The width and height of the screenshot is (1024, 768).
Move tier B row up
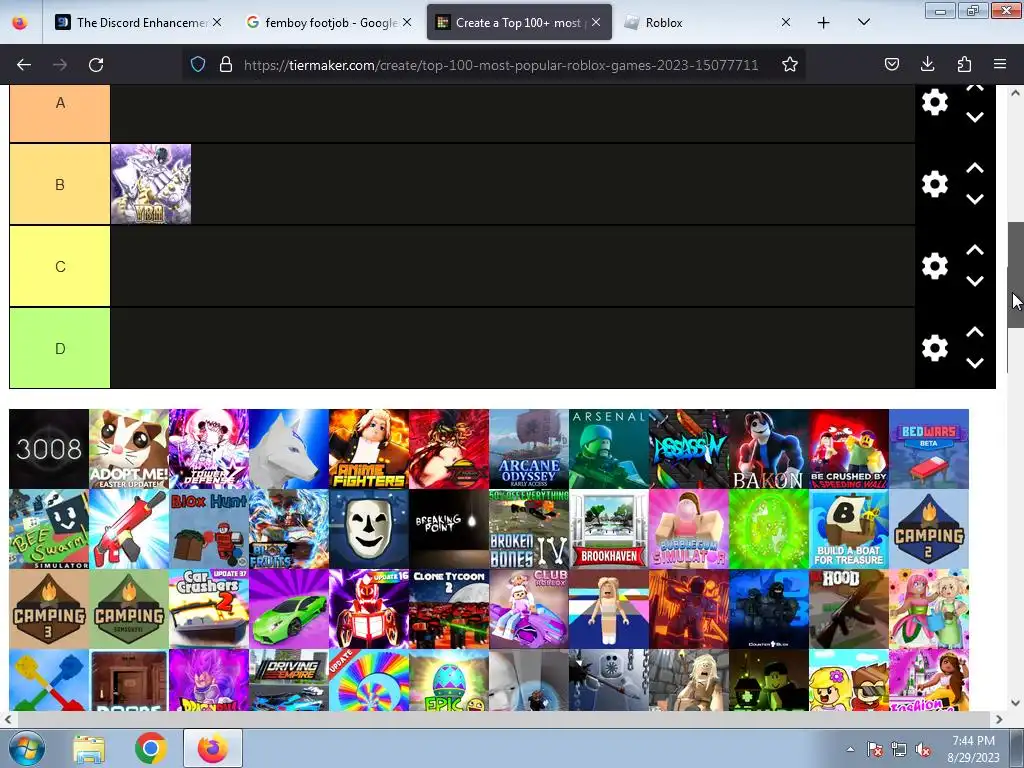click(x=975, y=168)
